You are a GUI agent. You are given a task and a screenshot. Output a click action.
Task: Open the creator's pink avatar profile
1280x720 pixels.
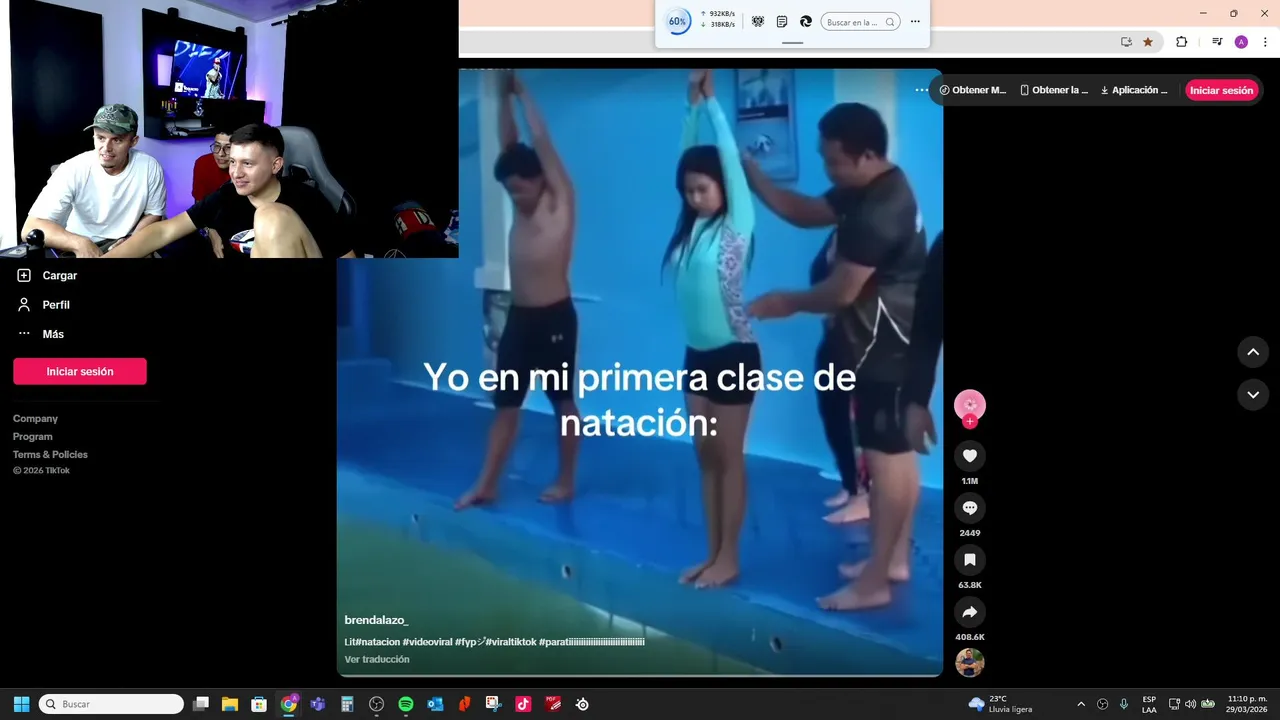pos(969,404)
